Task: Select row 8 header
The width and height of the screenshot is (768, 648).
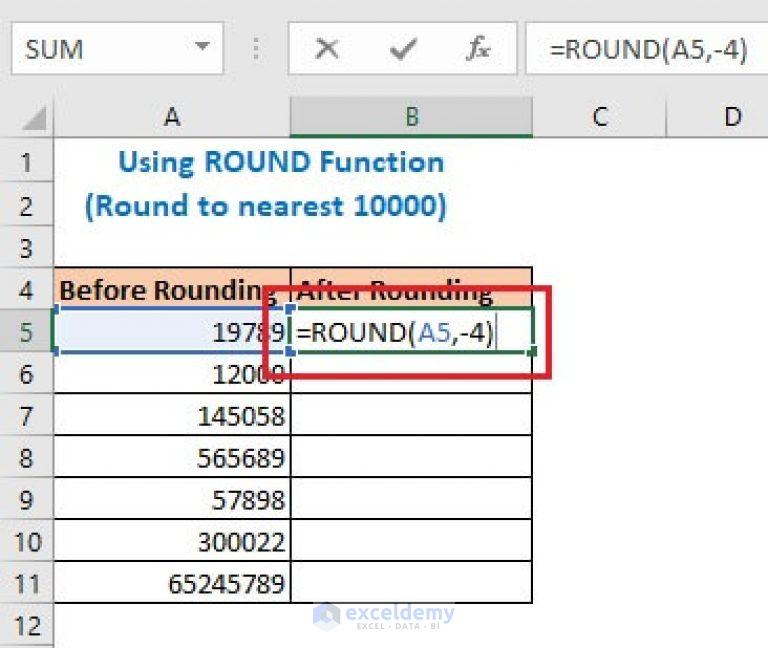Action: pyautogui.click(x=26, y=457)
